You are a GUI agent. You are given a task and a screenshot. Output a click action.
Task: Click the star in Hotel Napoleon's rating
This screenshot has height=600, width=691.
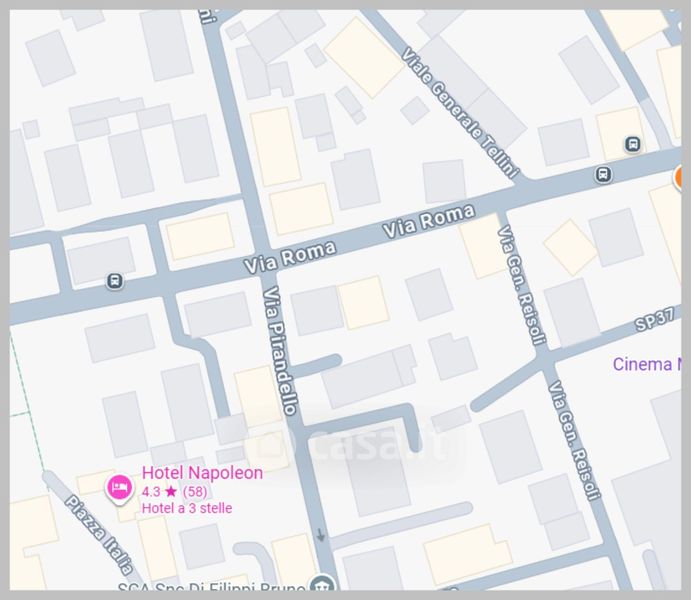click(171, 492)
